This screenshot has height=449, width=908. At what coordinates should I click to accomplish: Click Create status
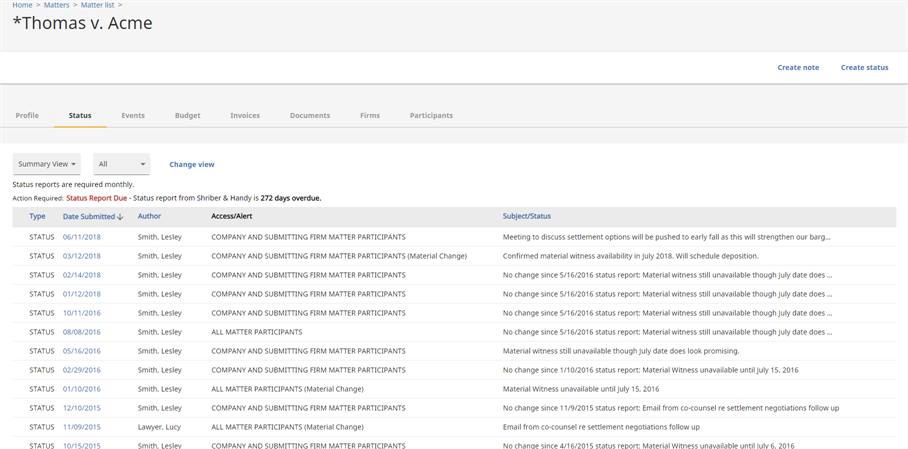(864, 68)
